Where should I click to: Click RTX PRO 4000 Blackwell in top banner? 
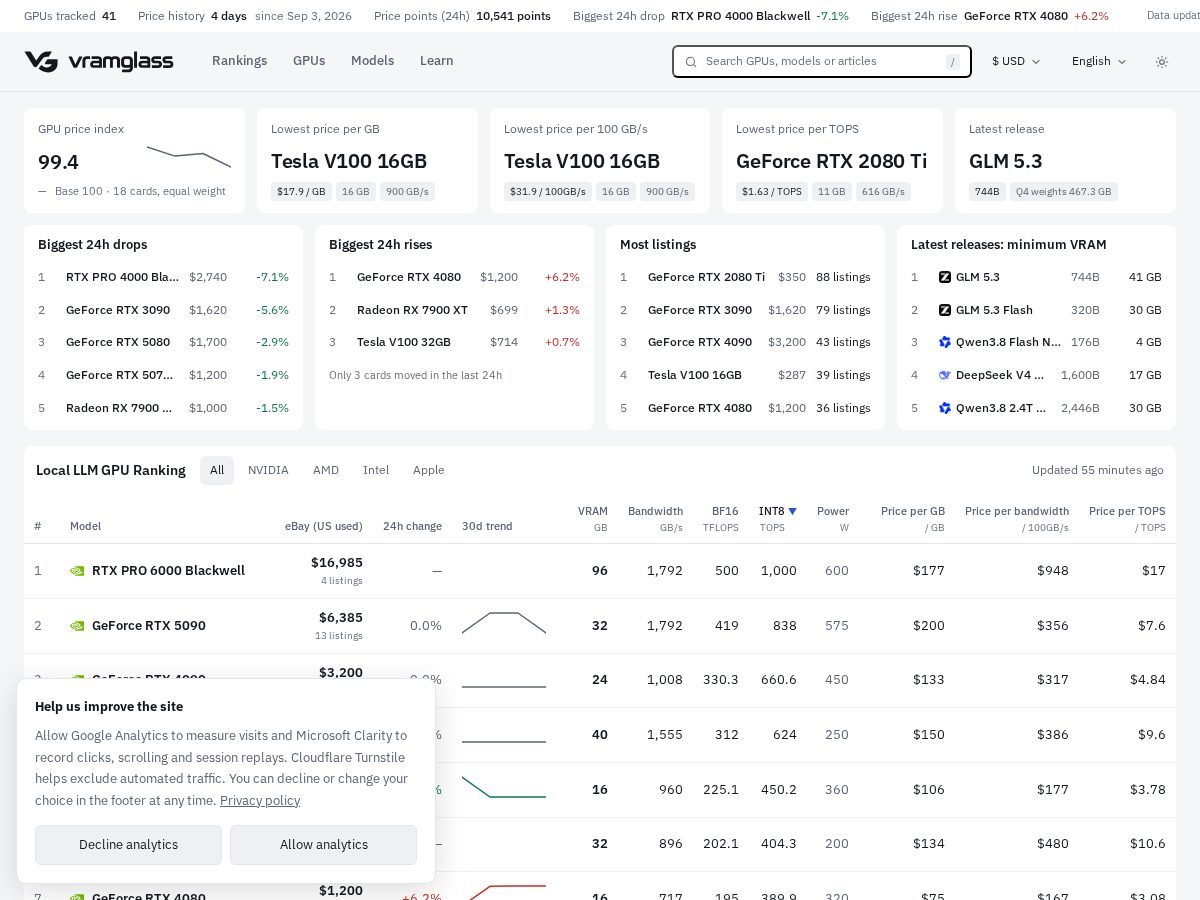740,16
